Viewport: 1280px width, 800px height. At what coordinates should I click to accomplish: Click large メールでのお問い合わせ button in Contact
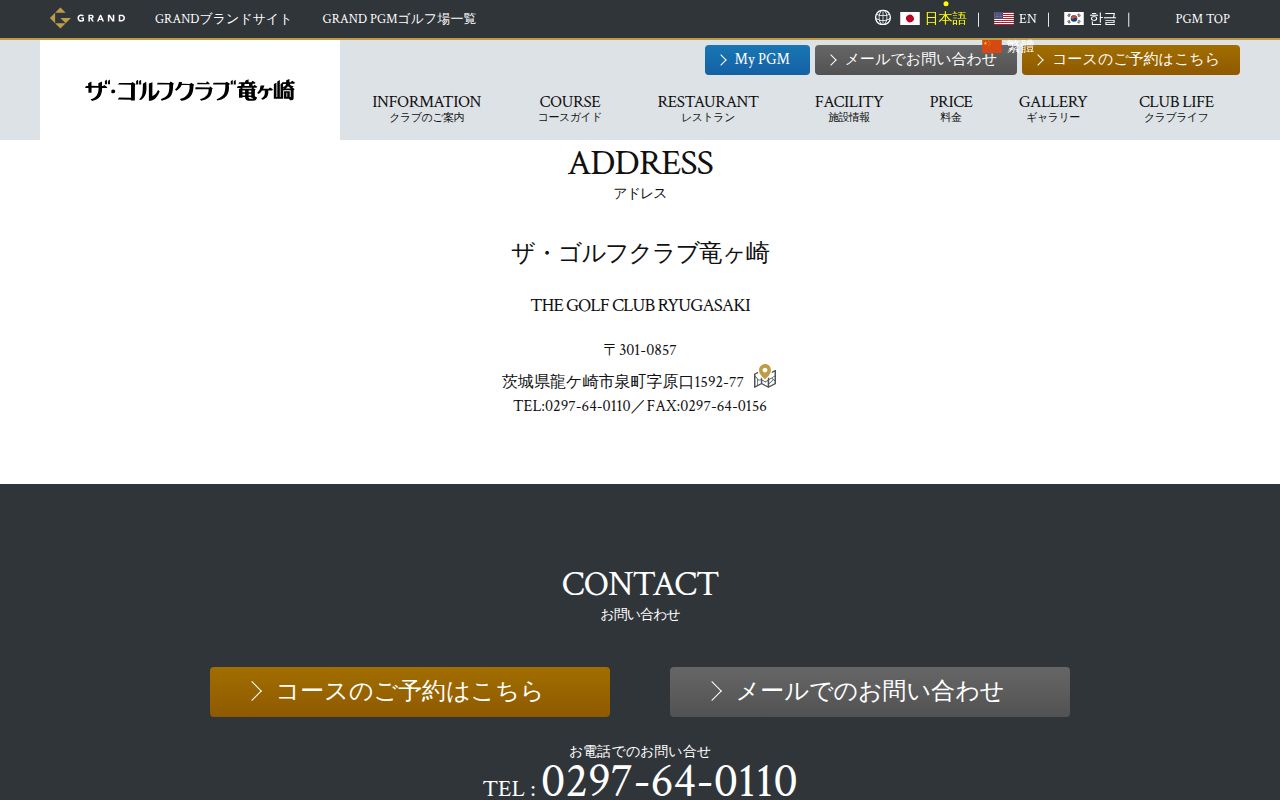(870, 692)
